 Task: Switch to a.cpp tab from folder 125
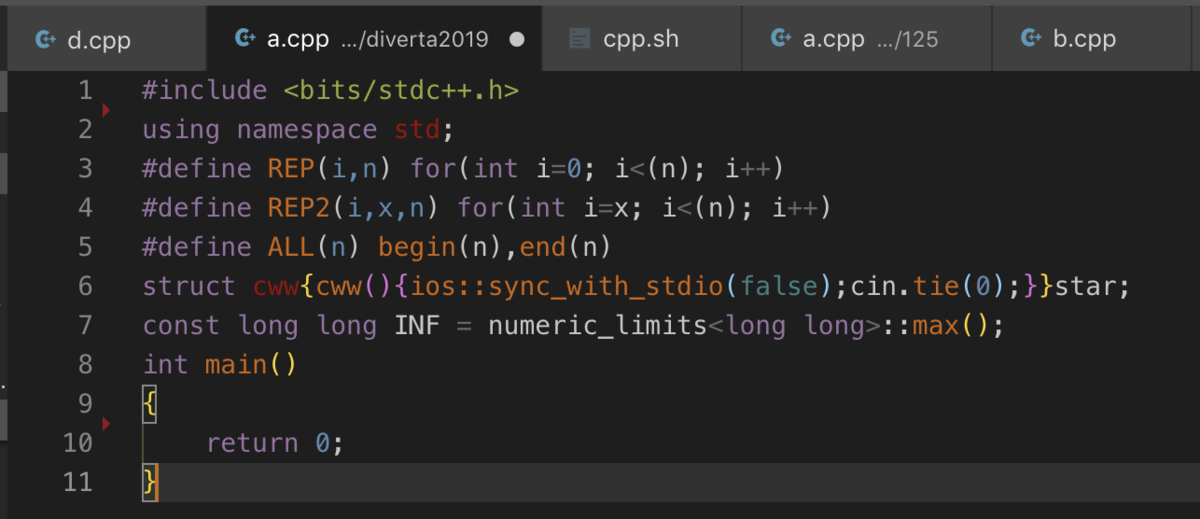pyautogui.click(x=867, y=40)
